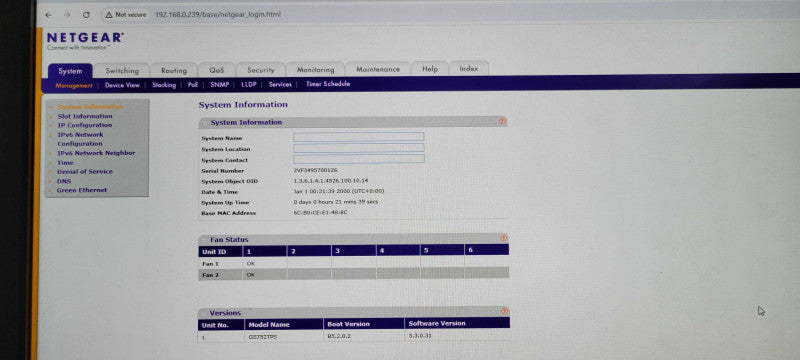800x360 pixels.
Task: Select the System Object OID value
Action: (331, 181)
